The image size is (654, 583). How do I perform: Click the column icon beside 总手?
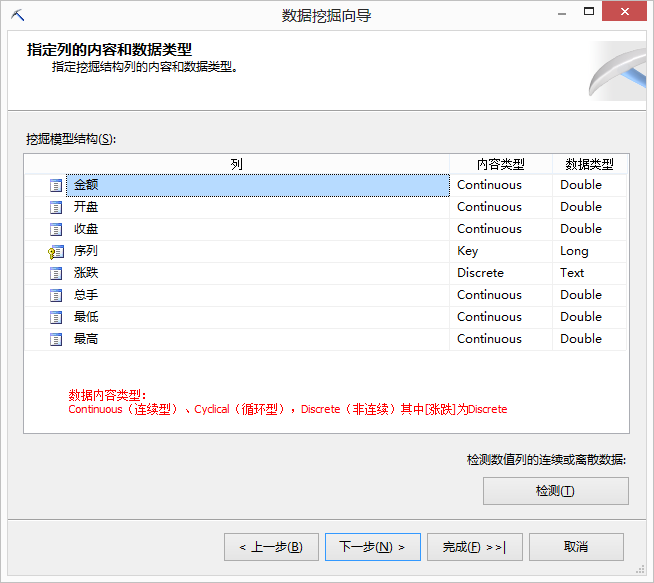click(56, 296)
